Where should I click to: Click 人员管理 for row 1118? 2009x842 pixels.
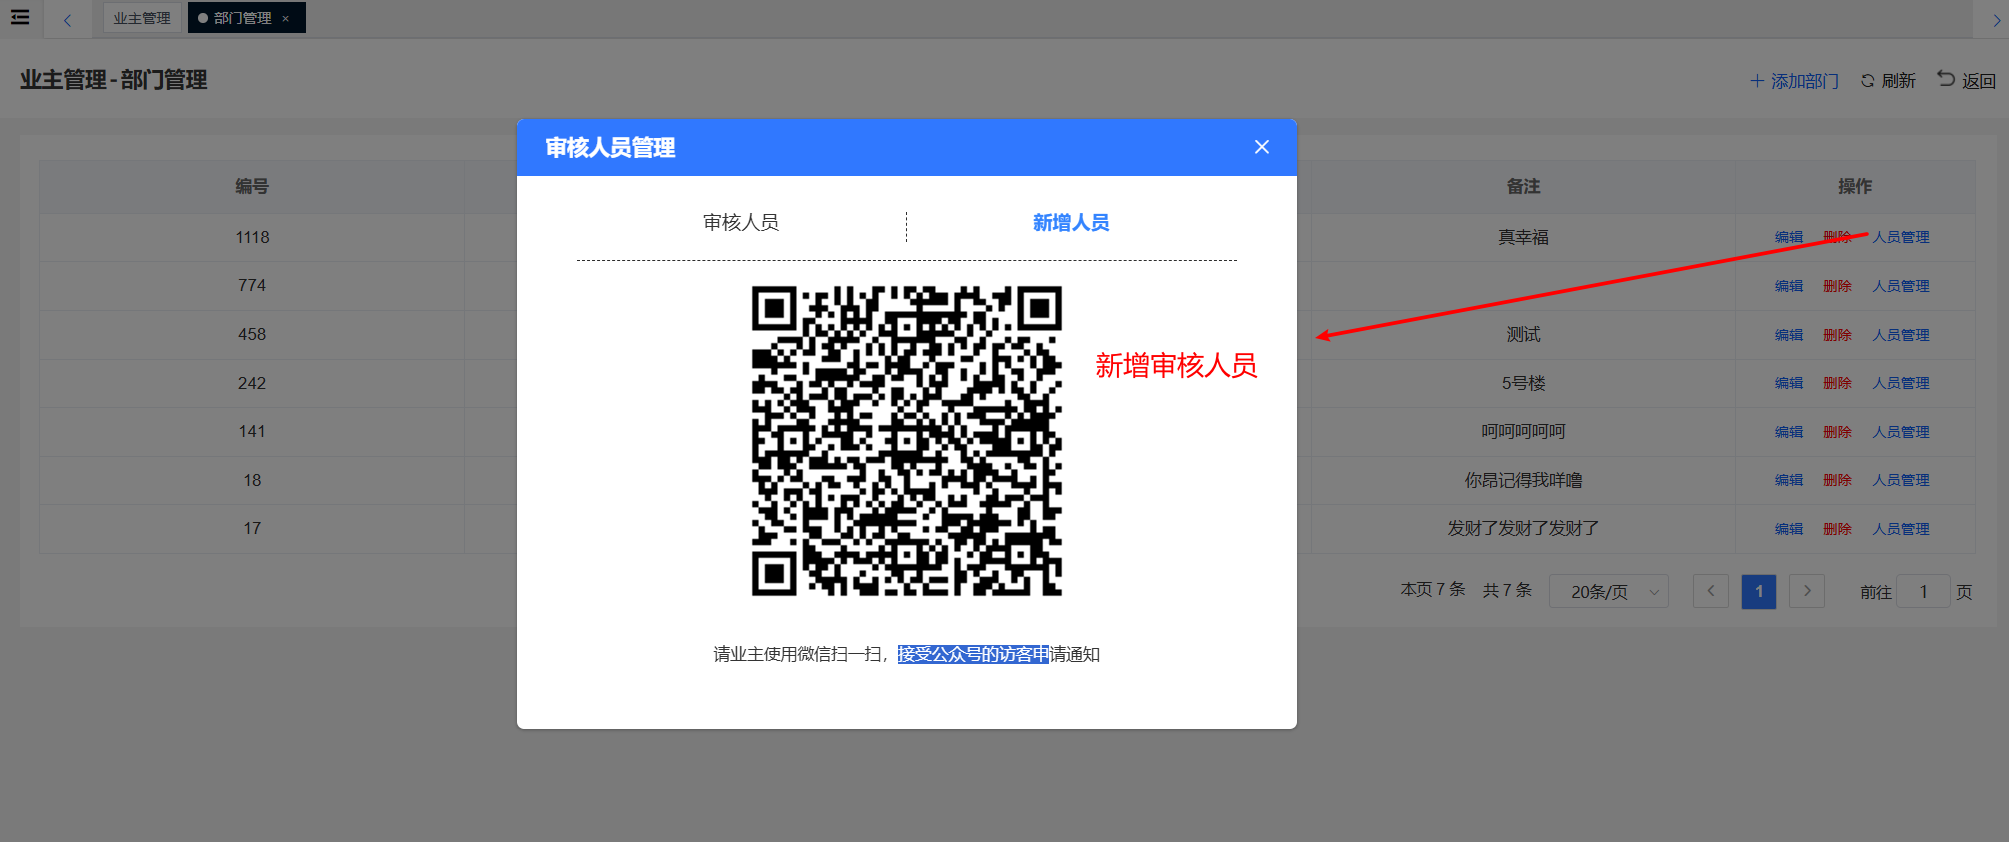(x=1901, y=237)
